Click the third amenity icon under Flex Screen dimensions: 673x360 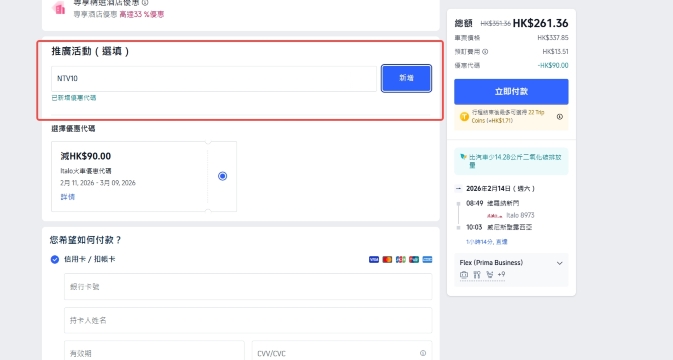[x=490, y=275]
